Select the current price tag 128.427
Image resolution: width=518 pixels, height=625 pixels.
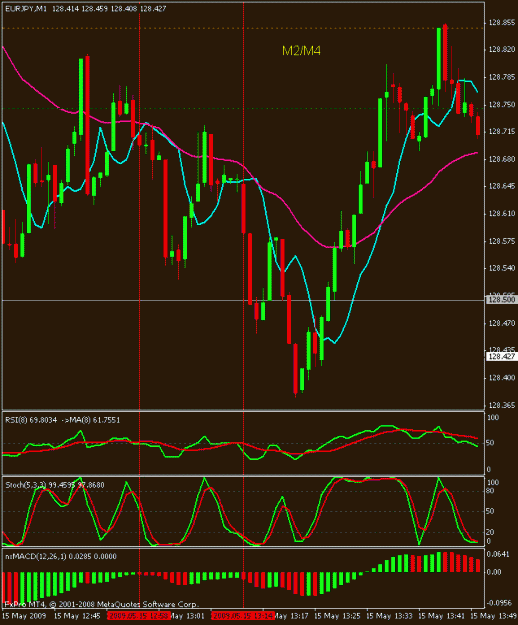(x=502, y=356)
